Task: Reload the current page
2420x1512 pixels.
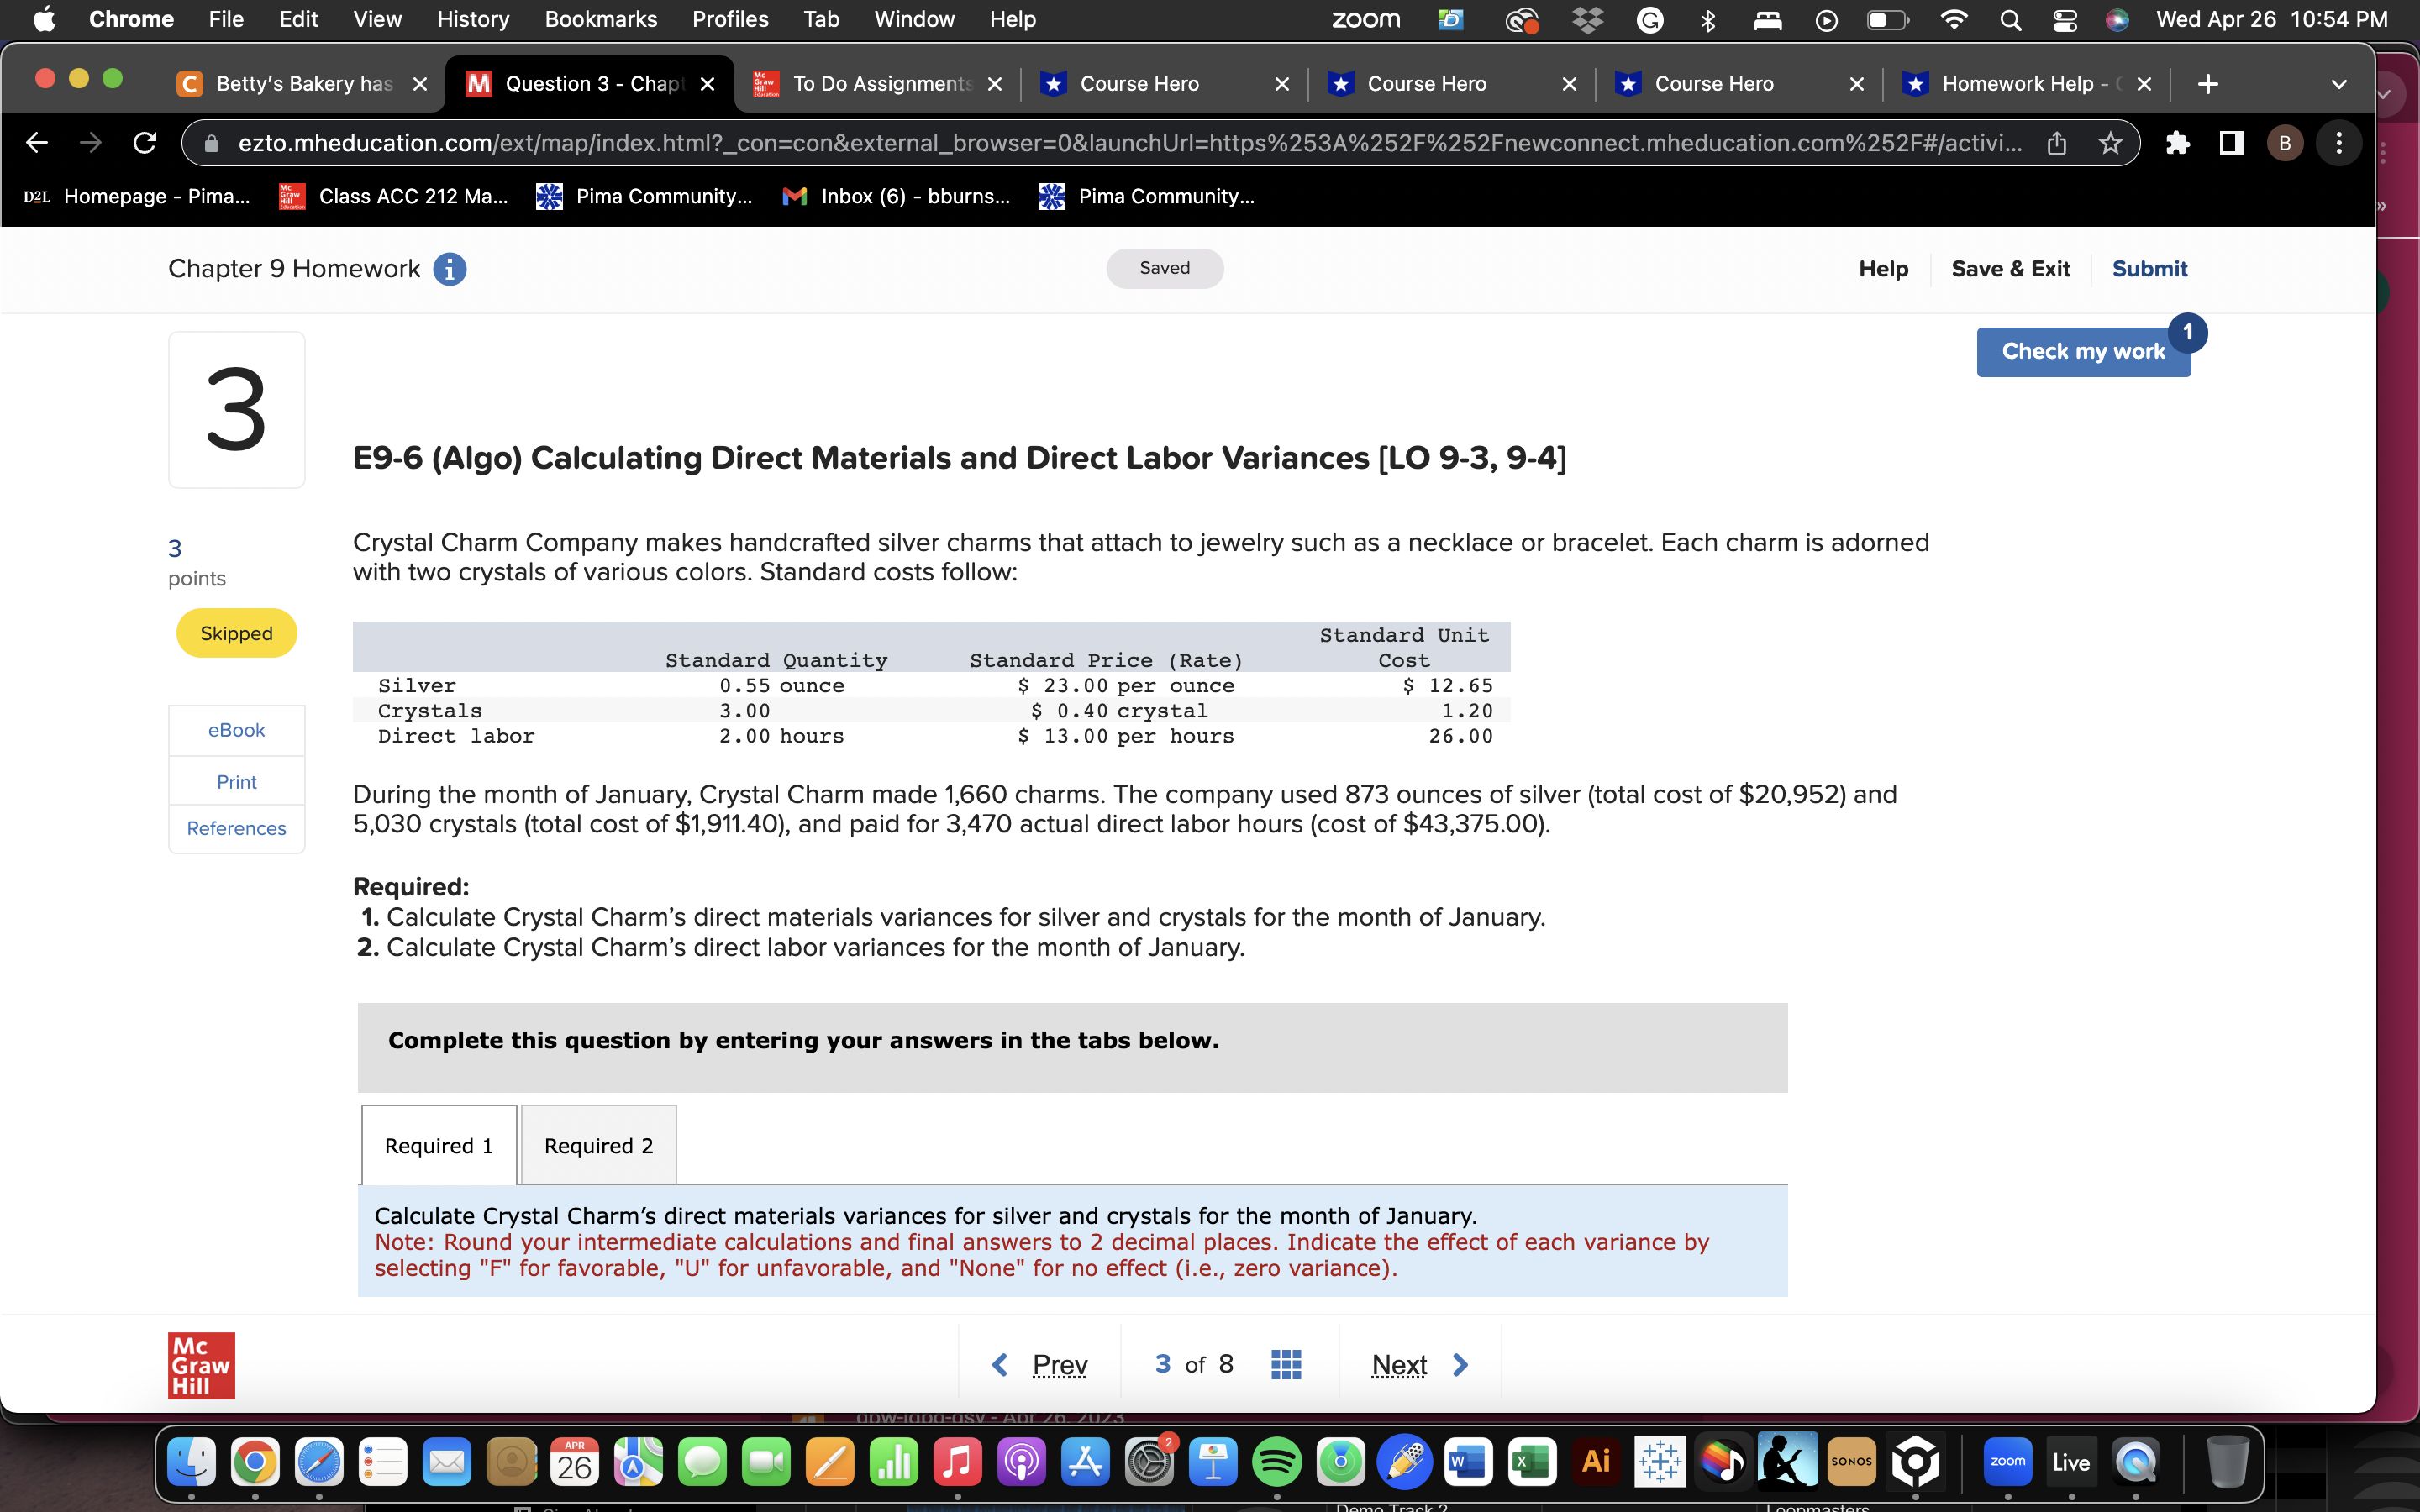Action: (144, 143)
